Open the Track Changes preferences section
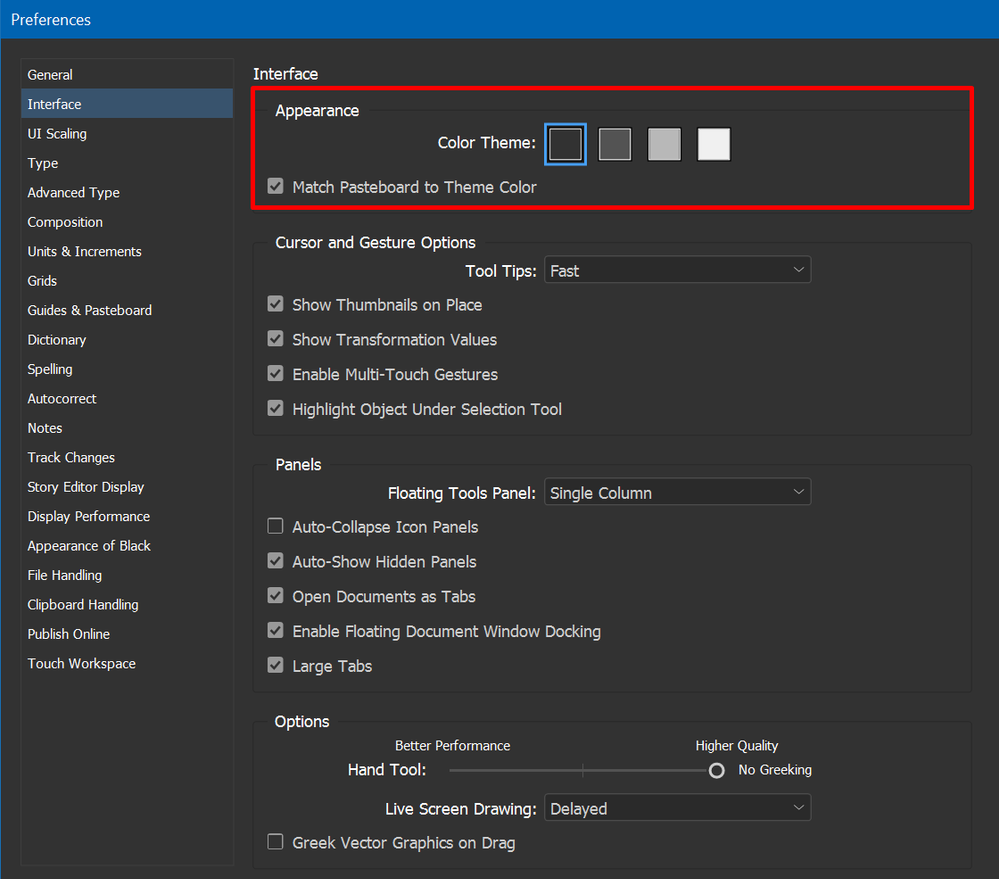 [71, 457]
